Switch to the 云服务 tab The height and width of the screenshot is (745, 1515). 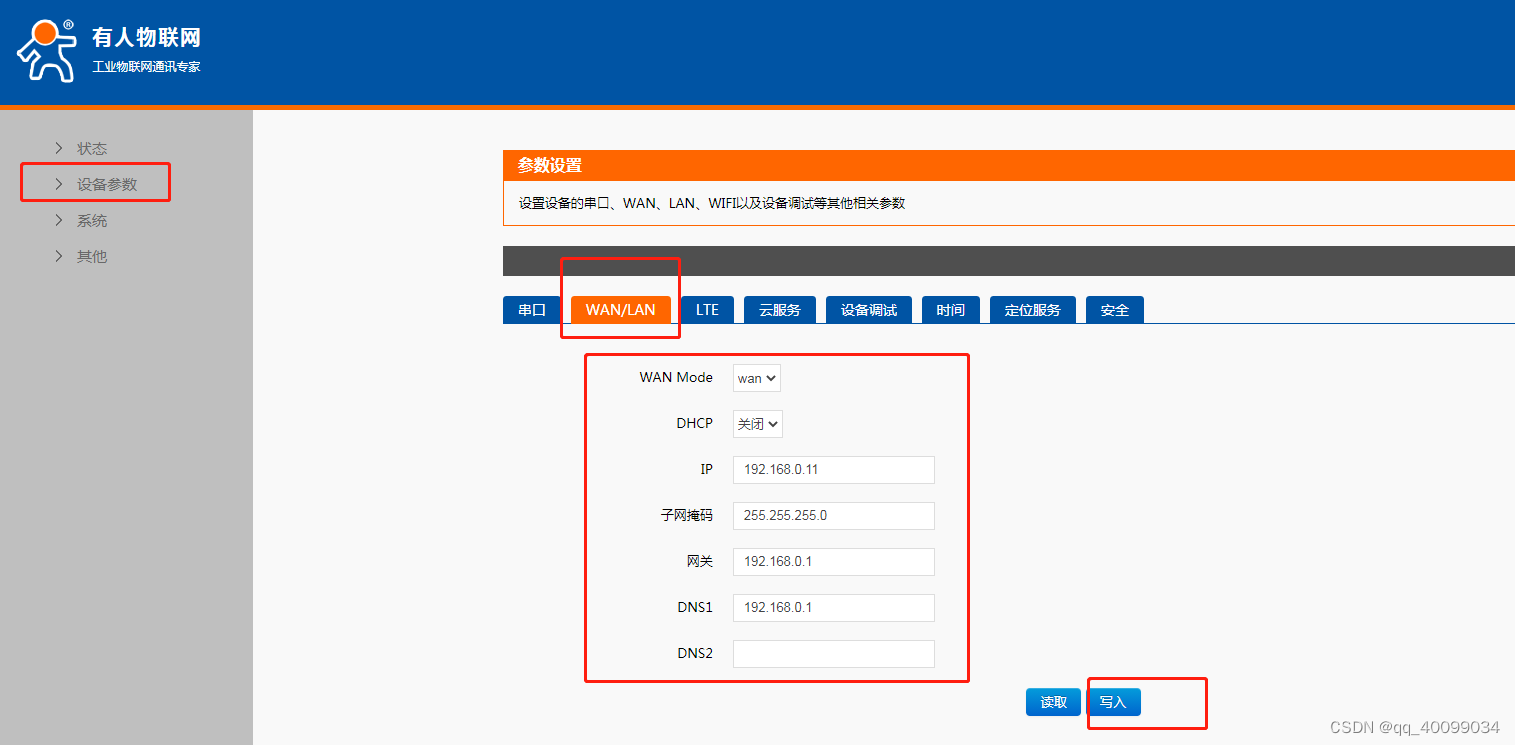click(780, 310)
